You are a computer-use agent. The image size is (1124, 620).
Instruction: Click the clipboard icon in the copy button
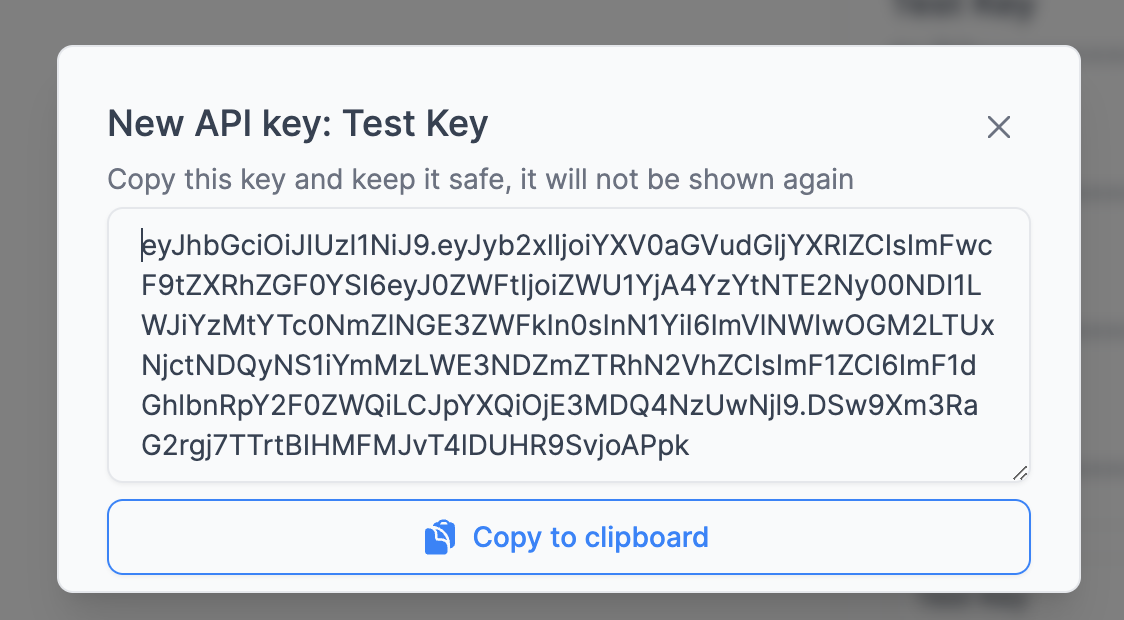coord(440,537)
